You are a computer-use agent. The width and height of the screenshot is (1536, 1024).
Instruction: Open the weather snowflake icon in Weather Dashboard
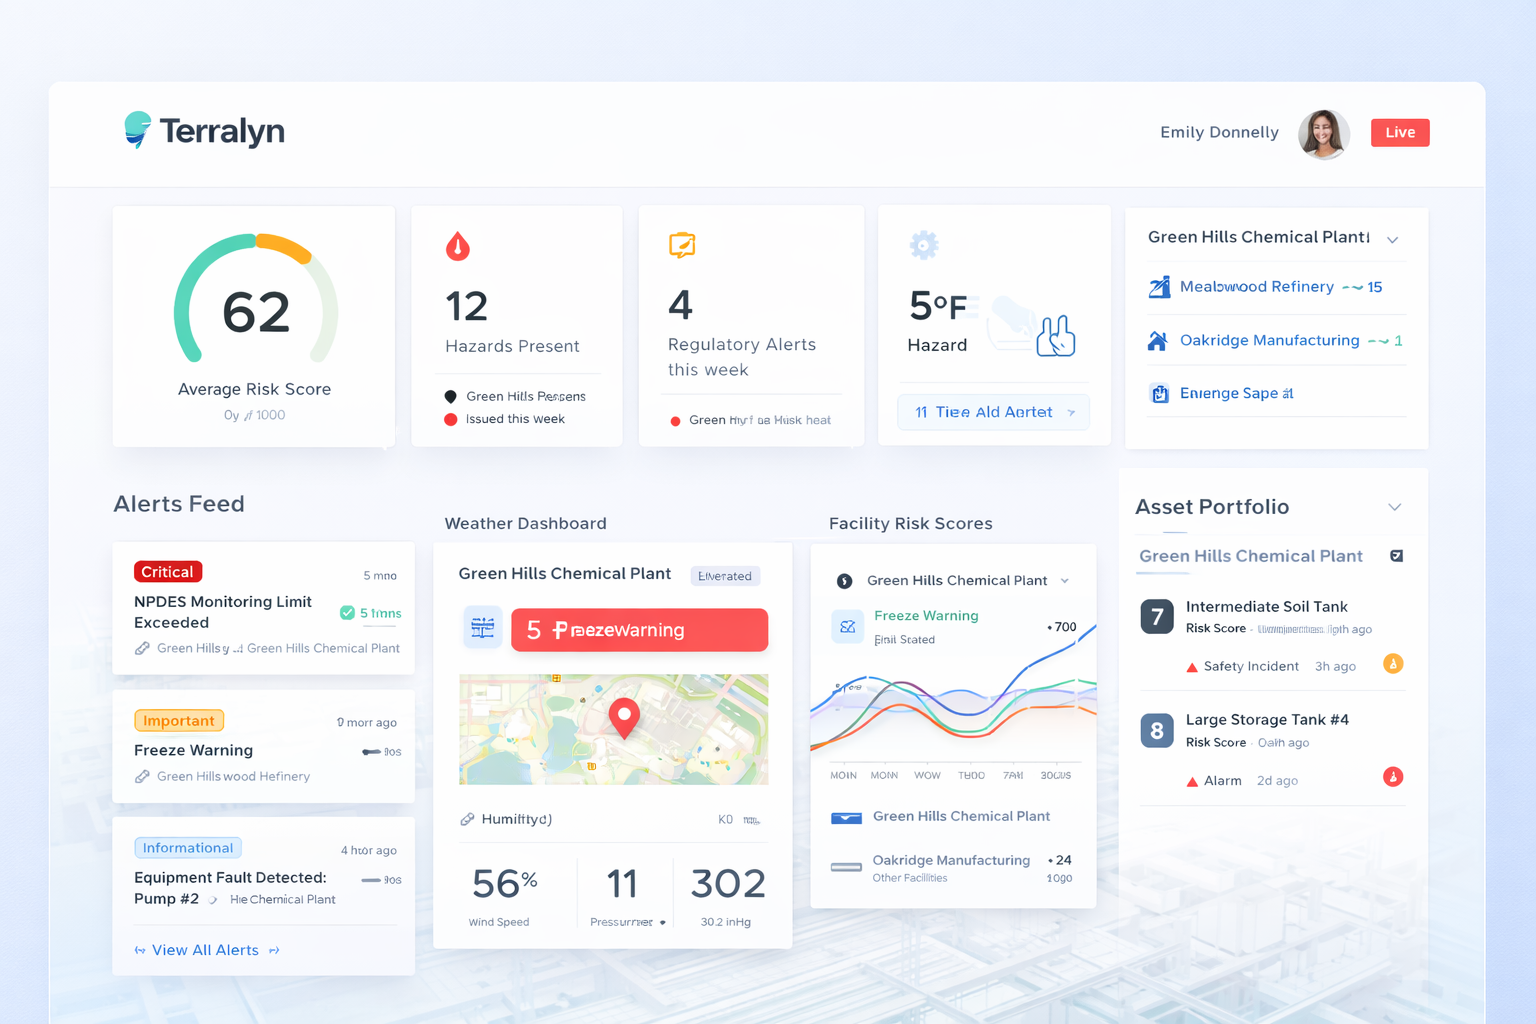tap(483, 626)
